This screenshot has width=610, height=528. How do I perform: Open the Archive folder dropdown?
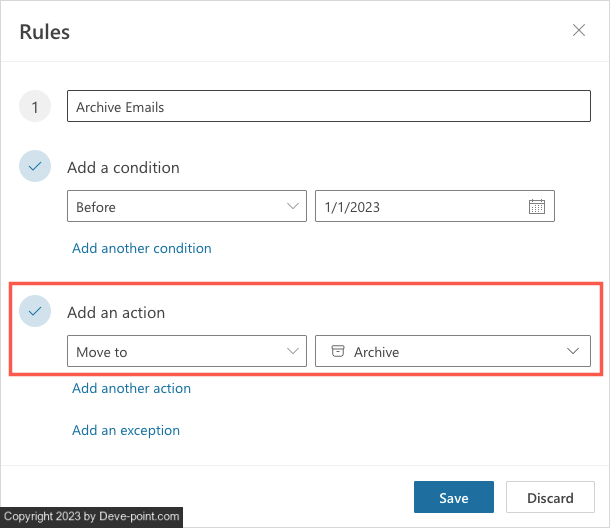pos(452,351)
